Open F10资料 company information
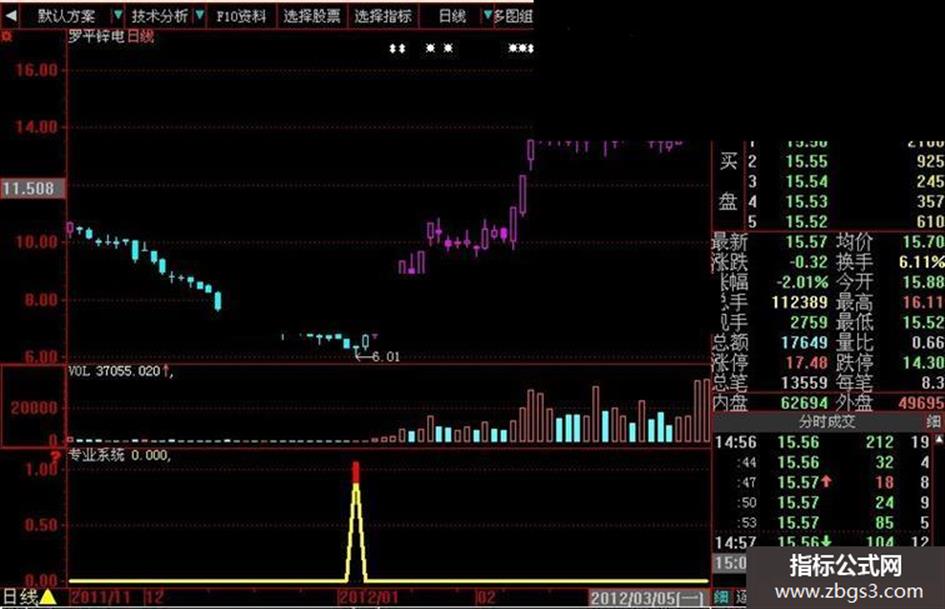This screenshot has width=945, height=609. click(x=241, y=16)
